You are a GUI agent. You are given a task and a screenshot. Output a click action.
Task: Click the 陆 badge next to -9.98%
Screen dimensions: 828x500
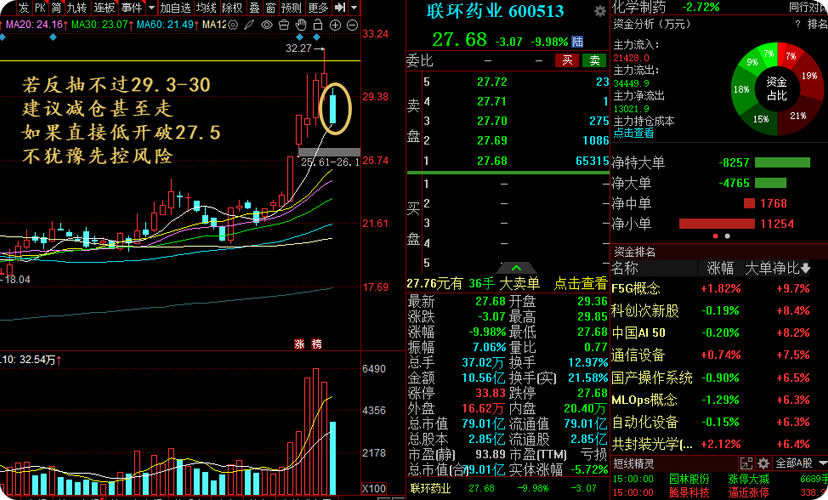577,42
